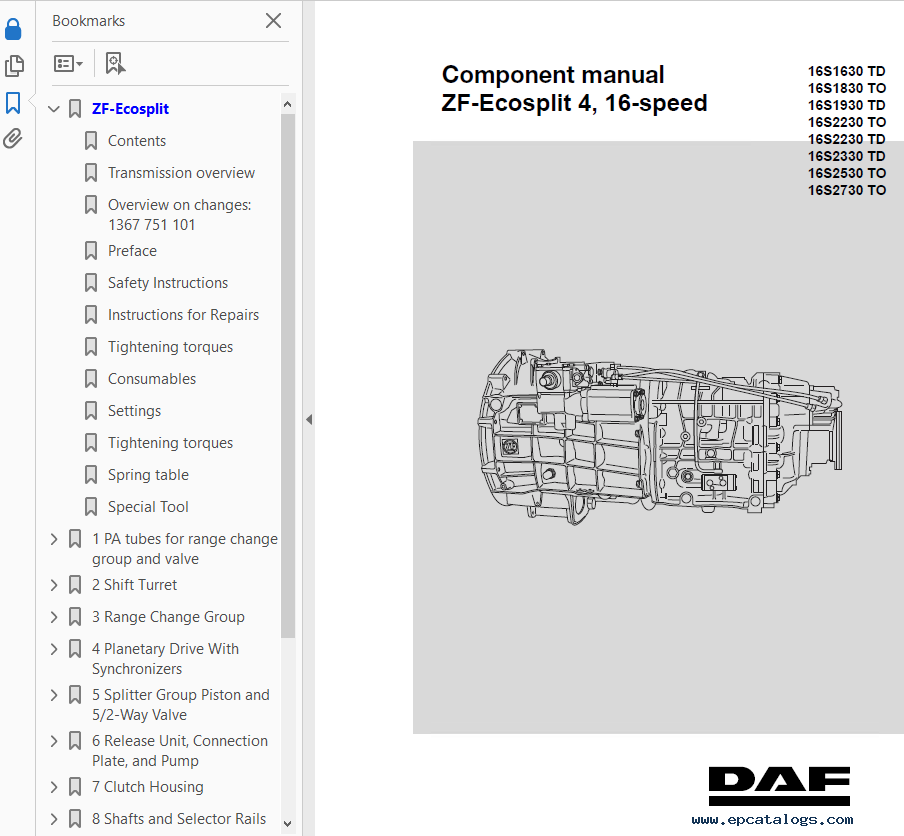Open the bookmark options dropdown menu

(x=68, y=63)
